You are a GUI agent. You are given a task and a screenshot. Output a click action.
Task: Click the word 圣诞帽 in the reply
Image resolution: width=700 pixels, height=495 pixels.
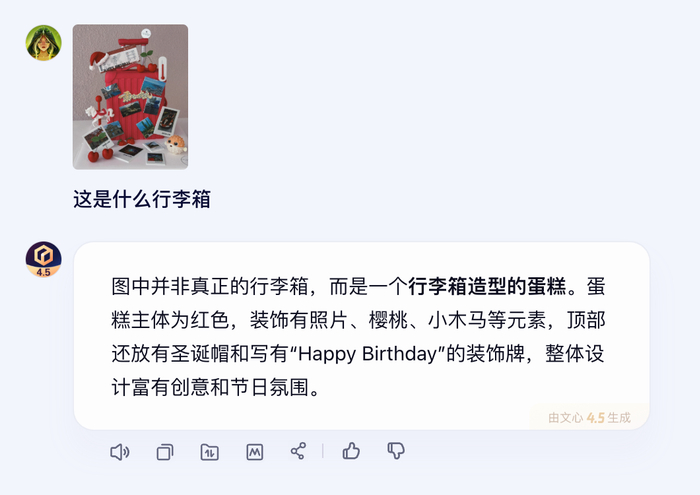[x=200, y=354]
